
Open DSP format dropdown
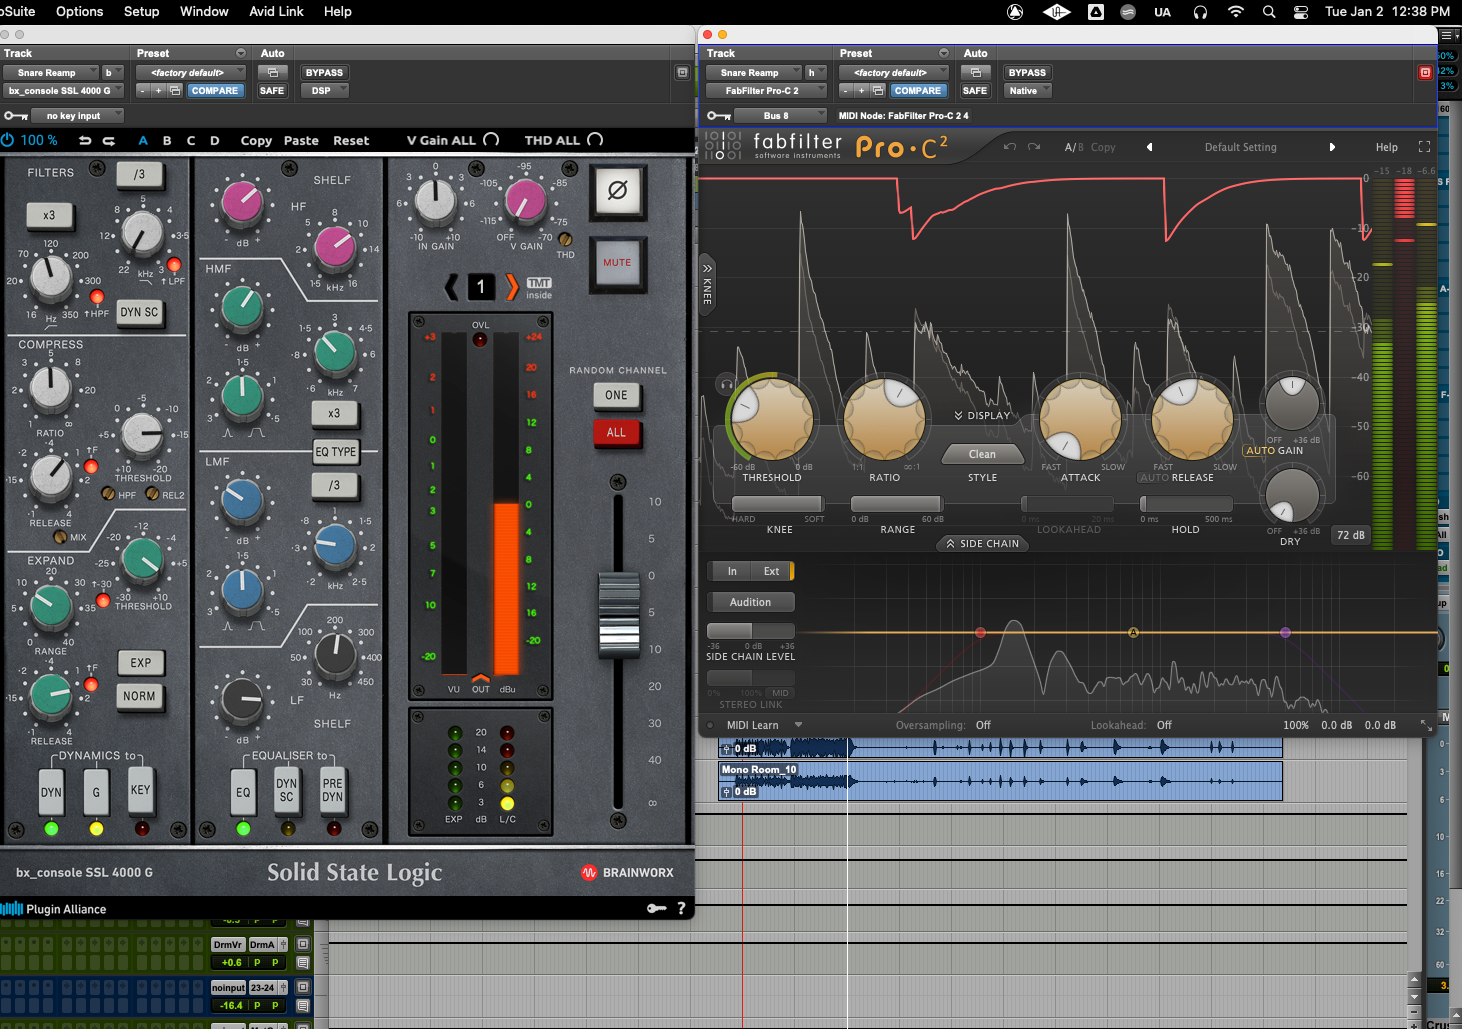coord(325,90)
